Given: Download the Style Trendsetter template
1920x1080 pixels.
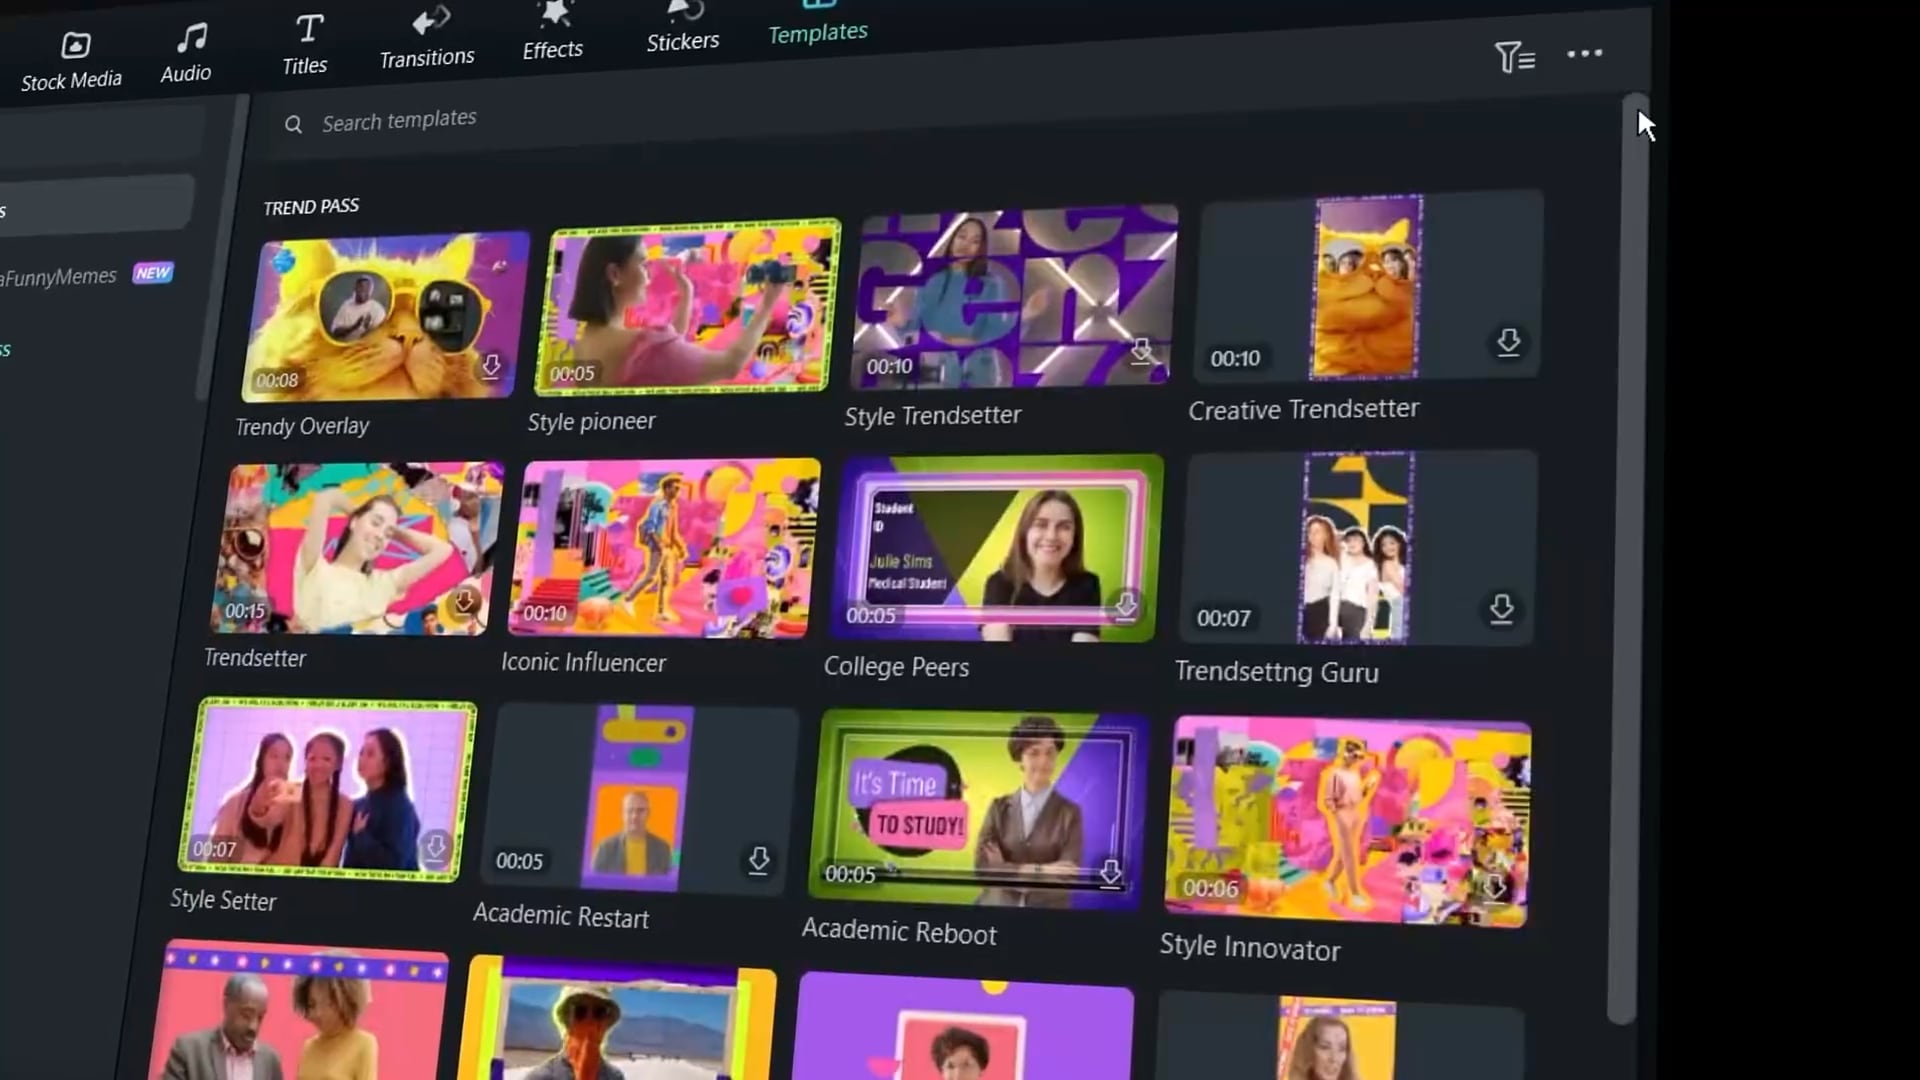Looking at the screenshot, I should pyautogui.click(x=1141, y=351).
